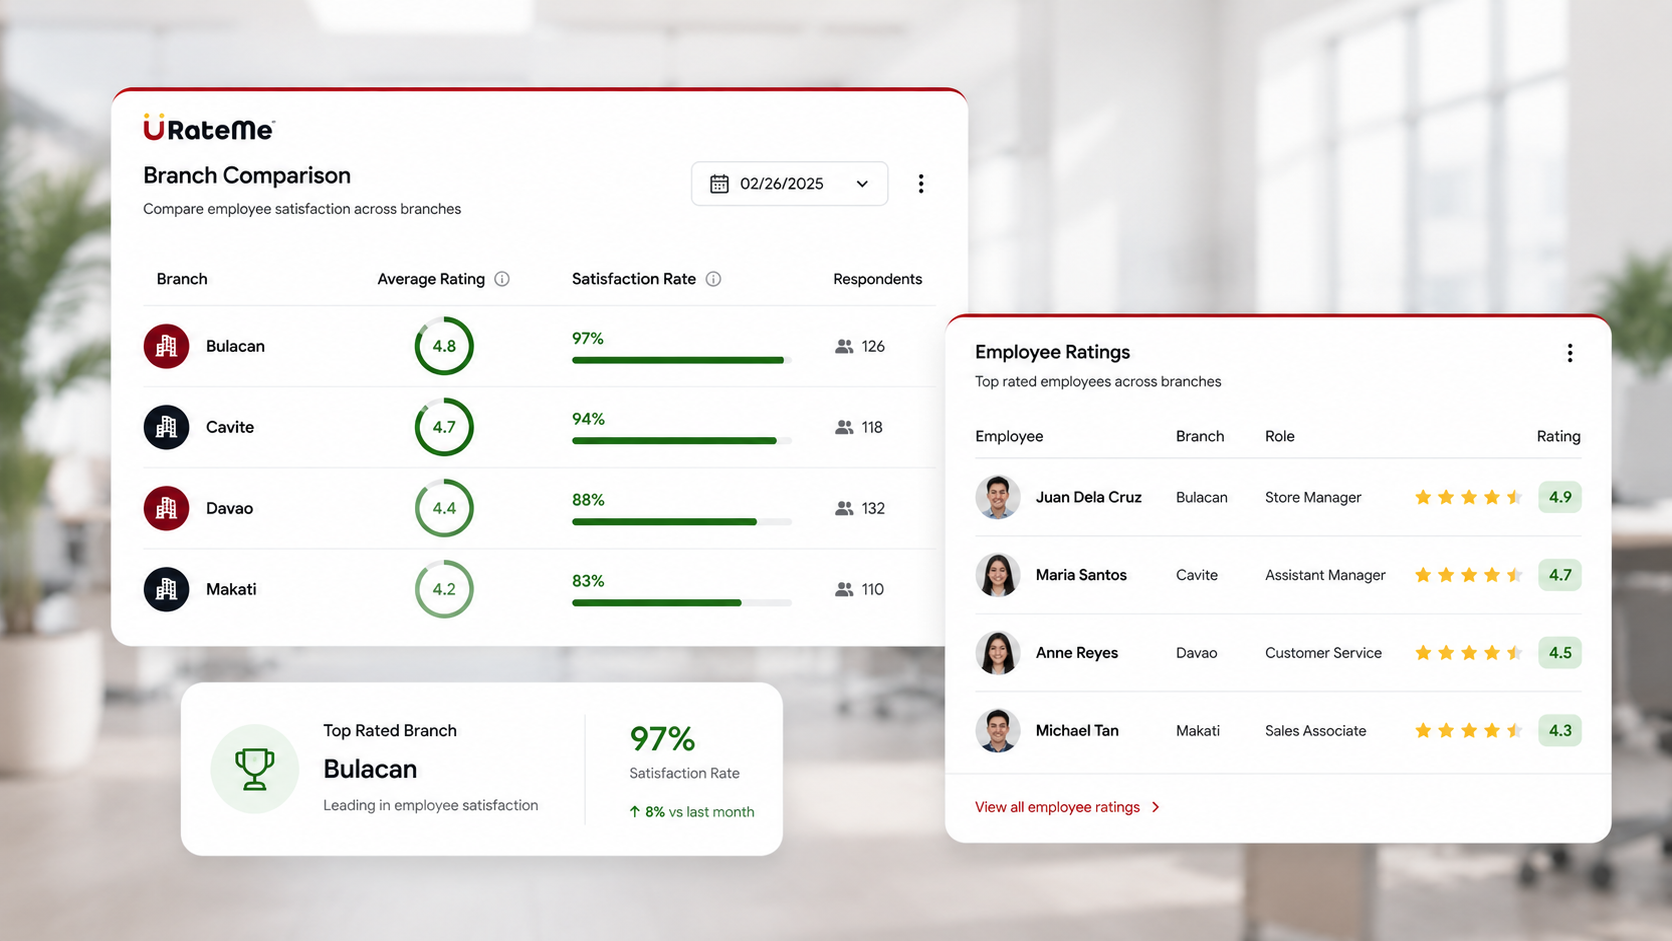The width and height of the screenshot is (1672, 941).
Task: Select the Bulacan branch building icon
Action: tap(166, 346)
